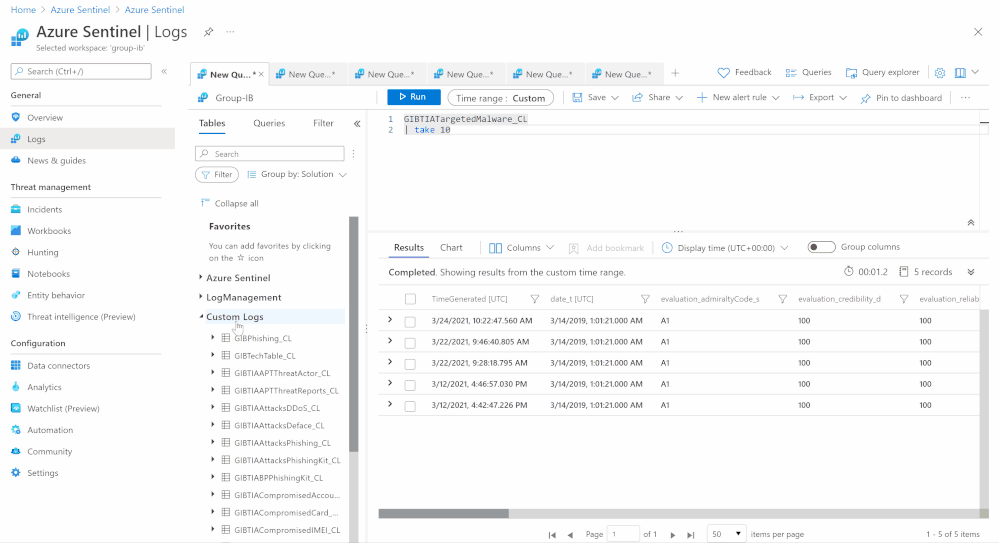Image resolution: width=999 pixels, height=543 pixels.
Task: Collapse the tables side panel
Action: [x=357, y=124]
